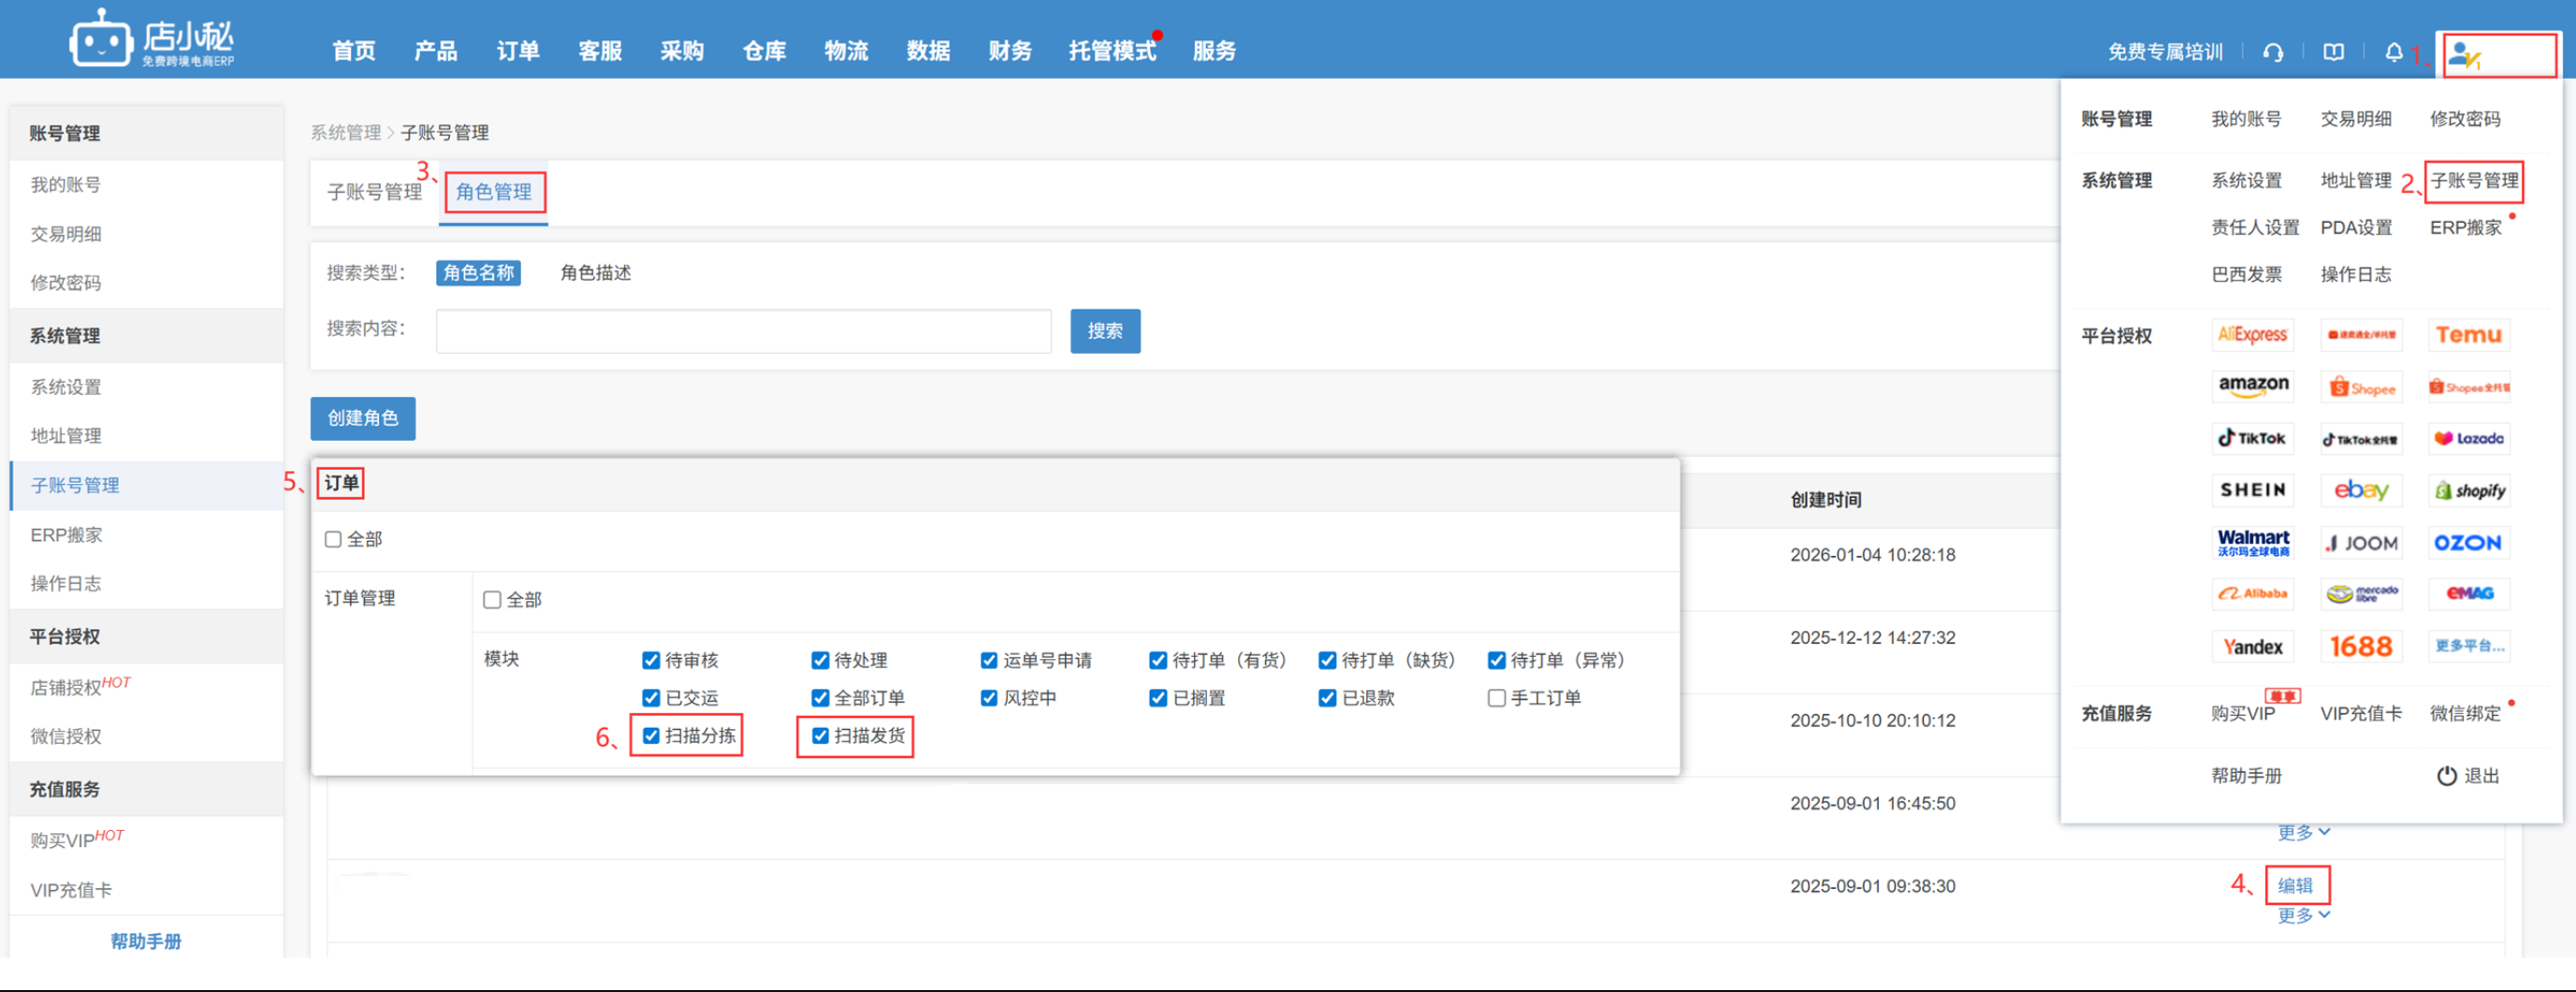Focus the 搜索内容 text input field
This screenshot has height=992, width=2576.
pos(743,331)
